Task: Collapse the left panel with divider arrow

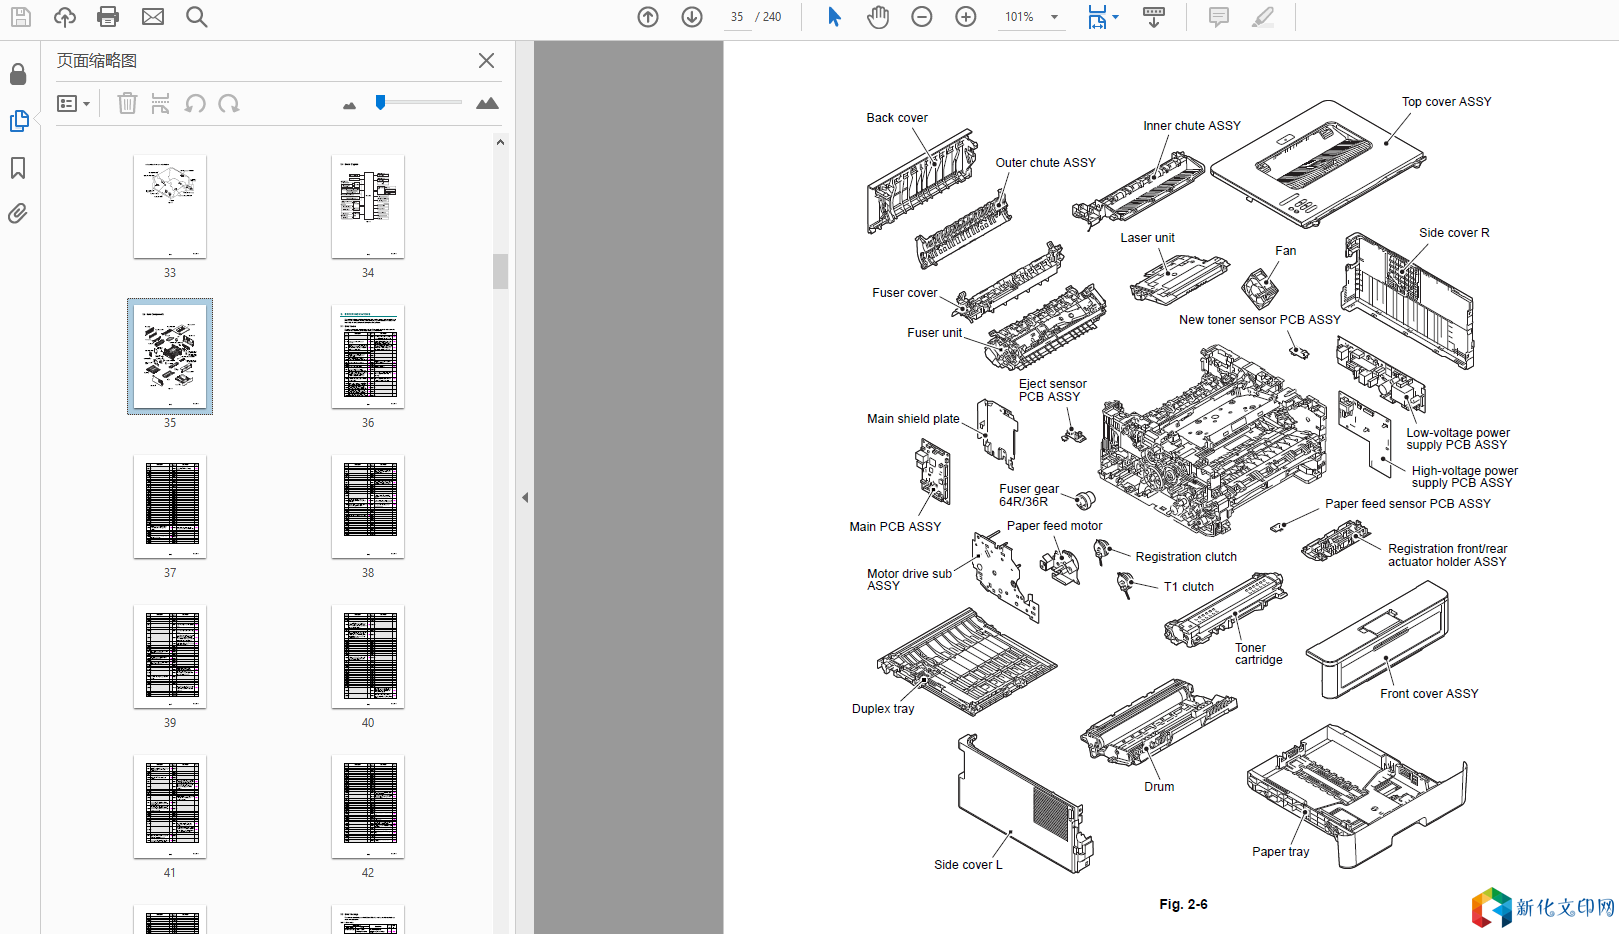Action: 525,497
